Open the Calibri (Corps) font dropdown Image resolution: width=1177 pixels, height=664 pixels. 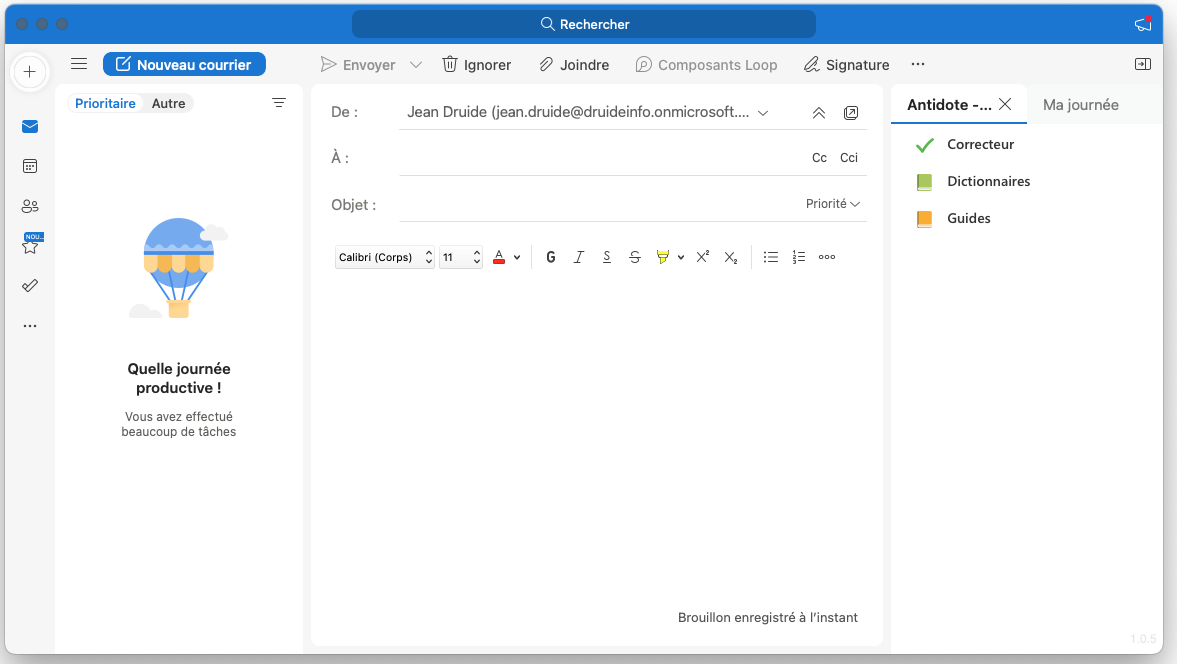click(x=385, y=257)
